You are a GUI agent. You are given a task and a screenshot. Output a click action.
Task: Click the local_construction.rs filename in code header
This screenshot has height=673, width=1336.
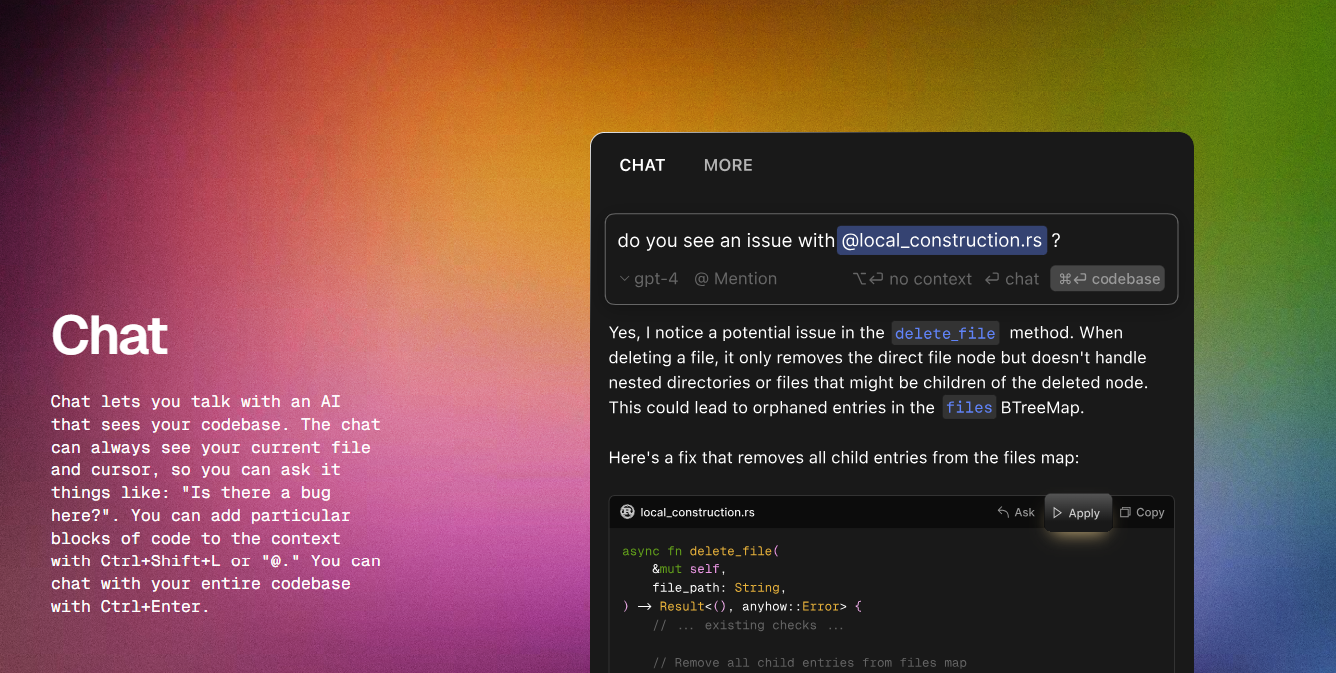coord(697,512)
